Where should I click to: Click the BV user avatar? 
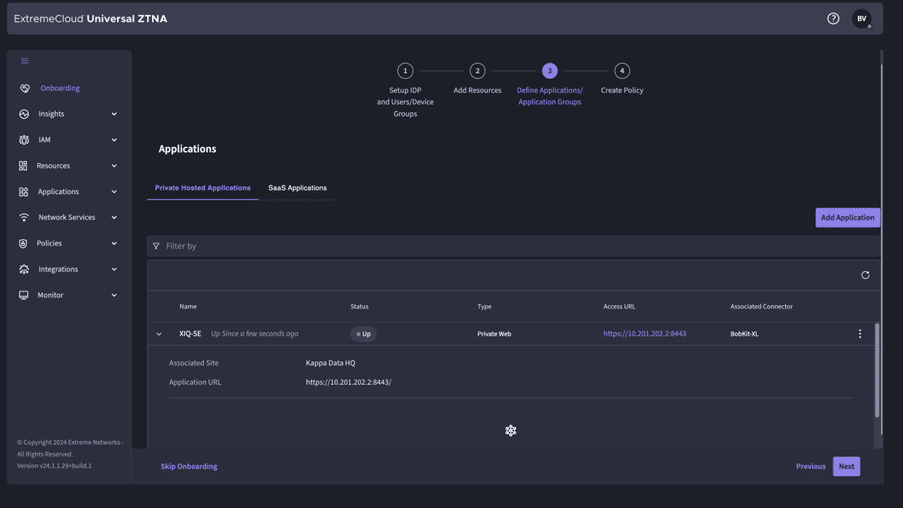click(x=861, y=18)
